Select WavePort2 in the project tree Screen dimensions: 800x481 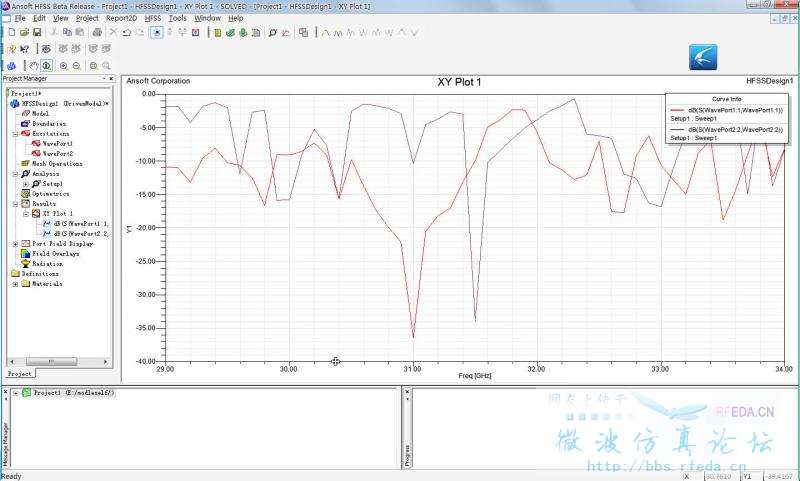click(x=58, y=154)
